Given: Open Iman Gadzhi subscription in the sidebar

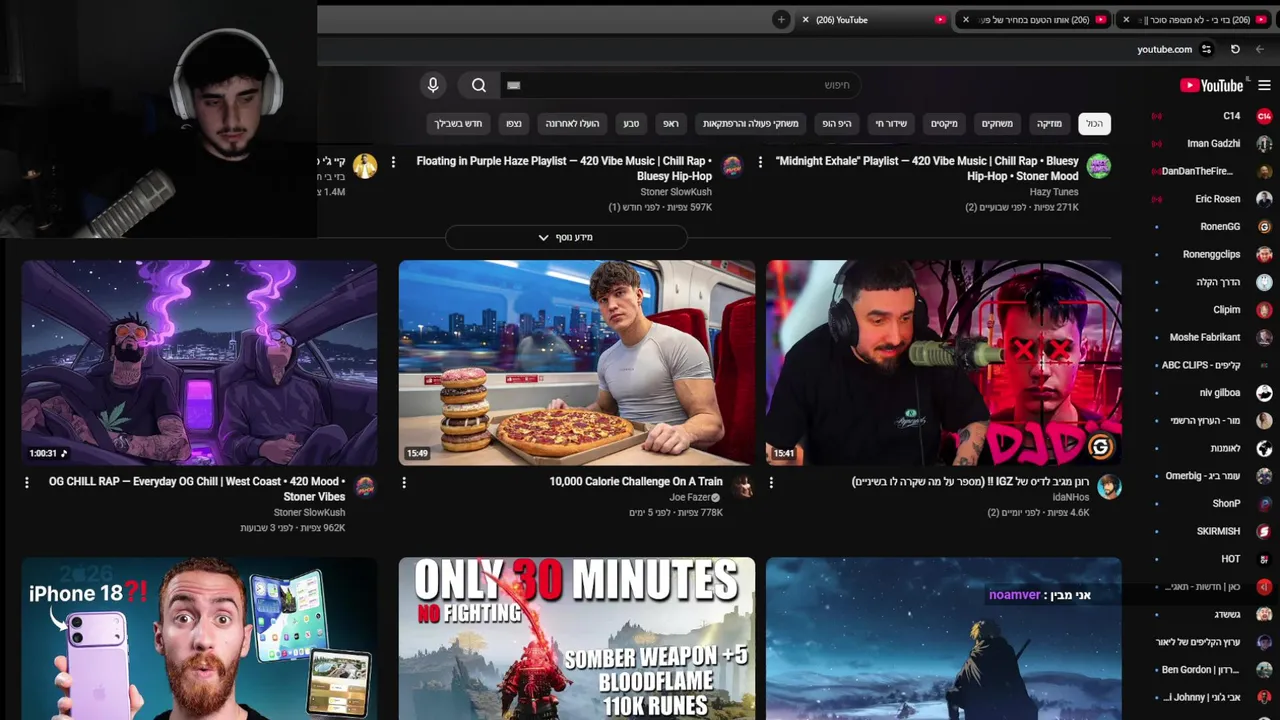Looking at the screenshot, I should point(1212,144).
